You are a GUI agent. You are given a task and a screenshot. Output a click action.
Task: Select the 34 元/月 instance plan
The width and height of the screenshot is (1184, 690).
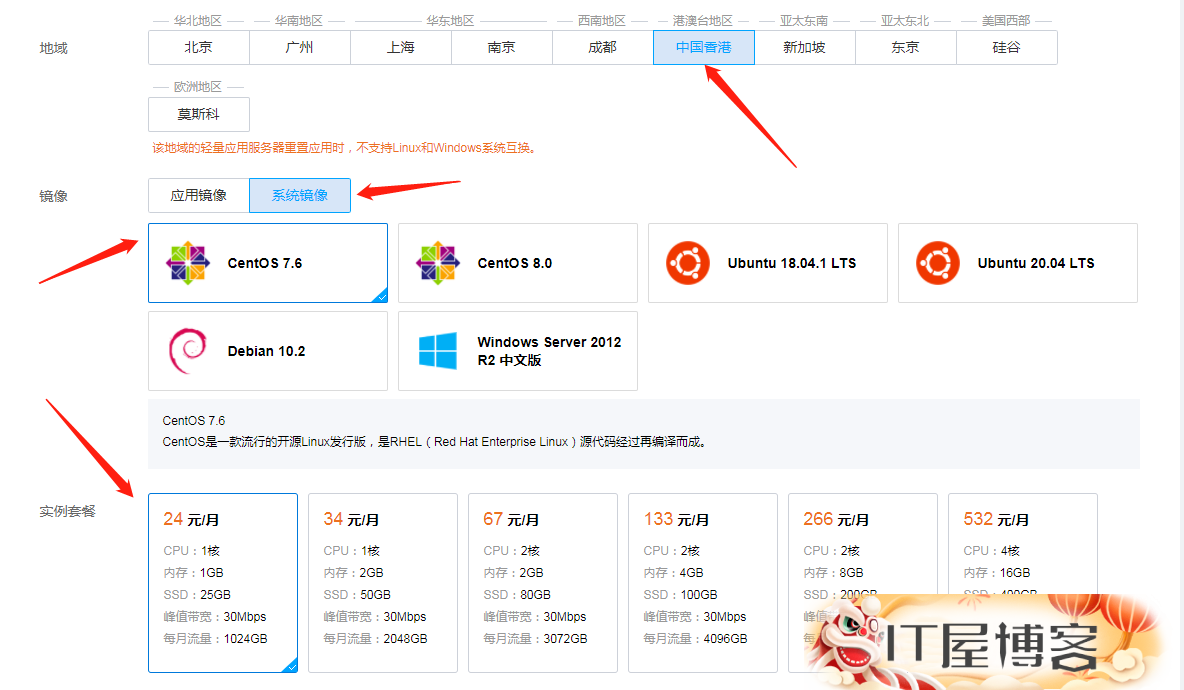pos(383,583)
